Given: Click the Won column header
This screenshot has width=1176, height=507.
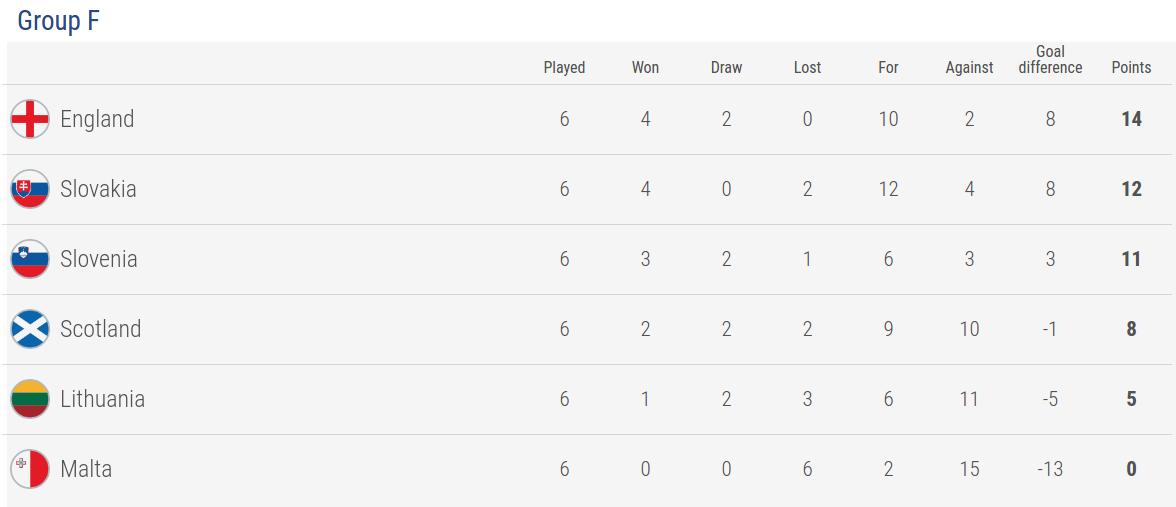Looking at the screenshot, I should [x=645, y=68].
